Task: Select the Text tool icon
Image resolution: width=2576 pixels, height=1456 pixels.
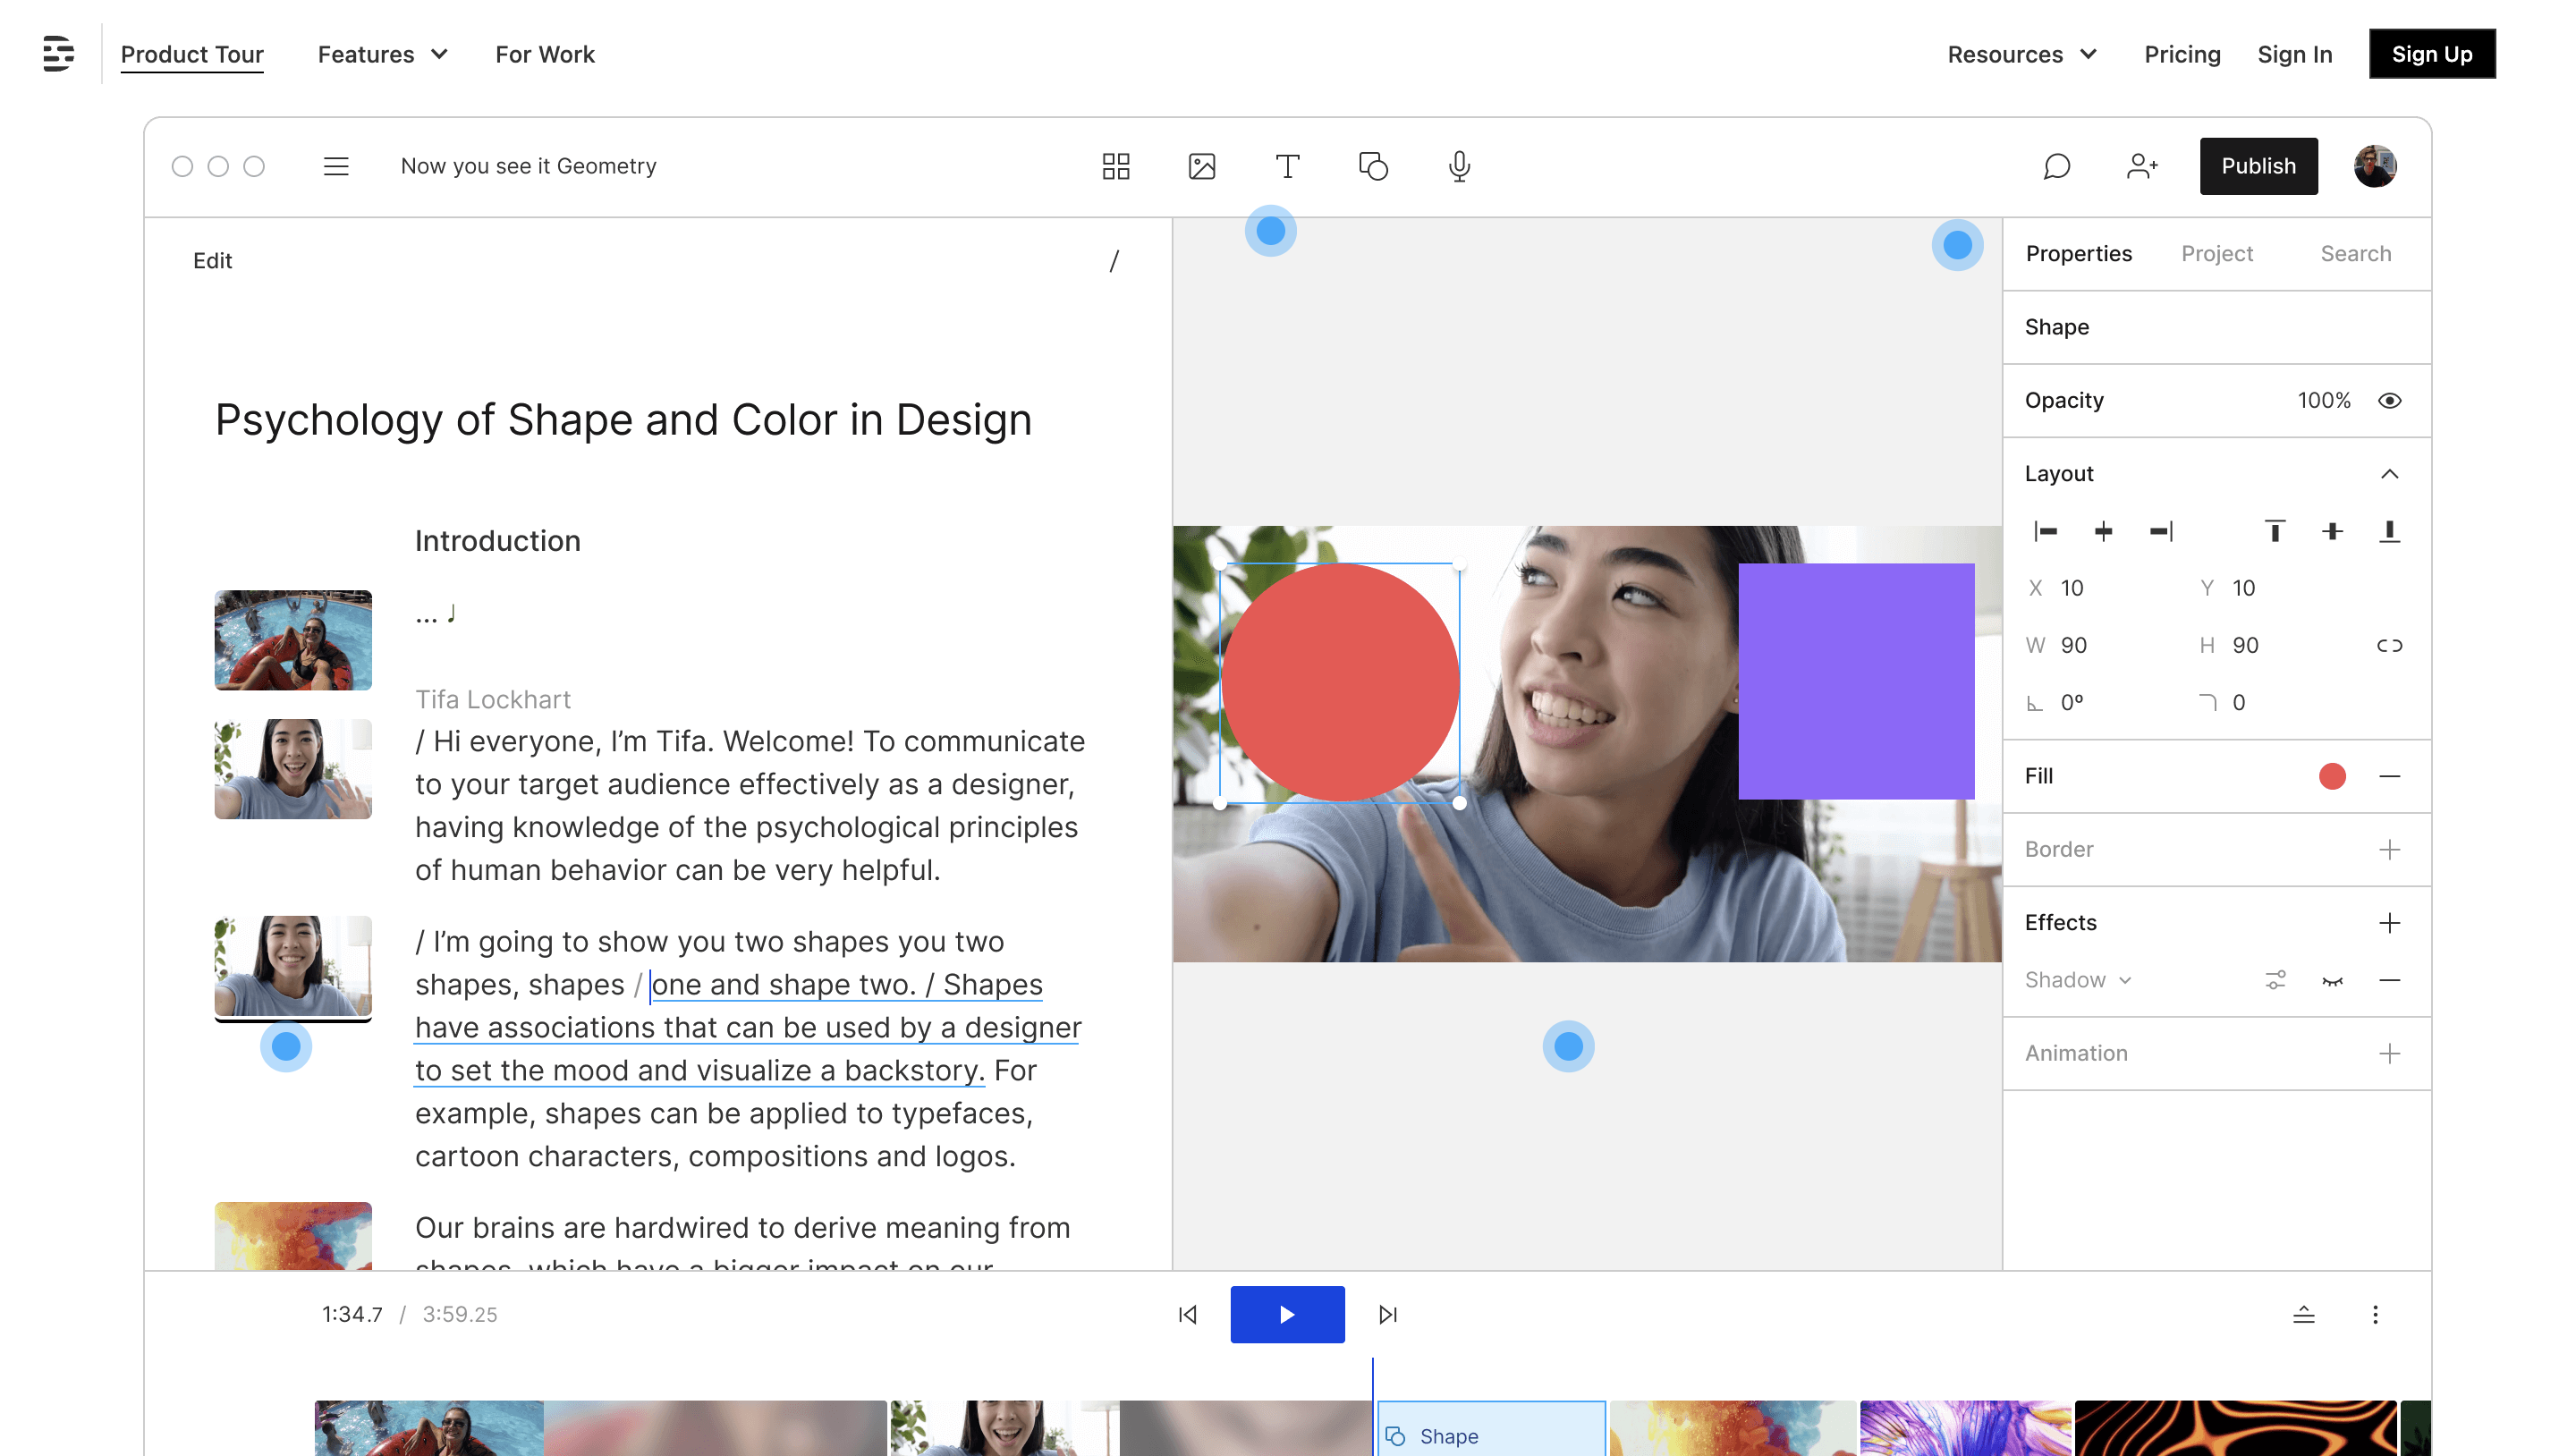Action: pyautogui.click(x=1288, y=166)
